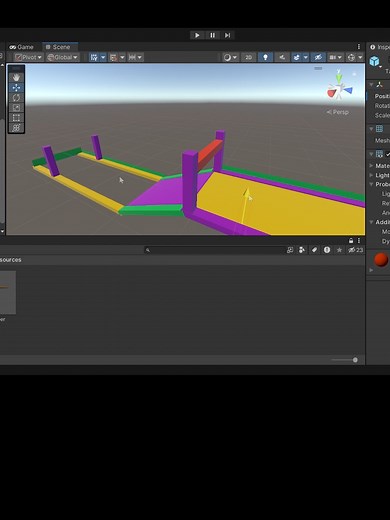Click the Transform component icon
The height and width of the screenshot is (520, 390).
point(379,85)
